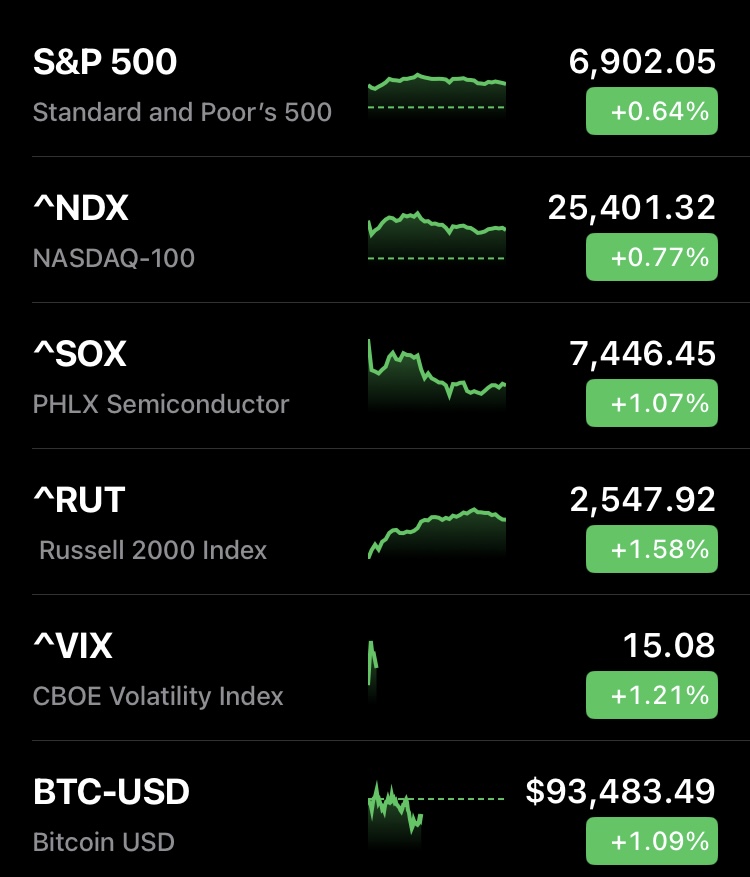Image resolution: width=750 pixels, height=877 pixels.
Task: Toggle the NASDAQ-100 +0.77% change badge
Action: 651,258
